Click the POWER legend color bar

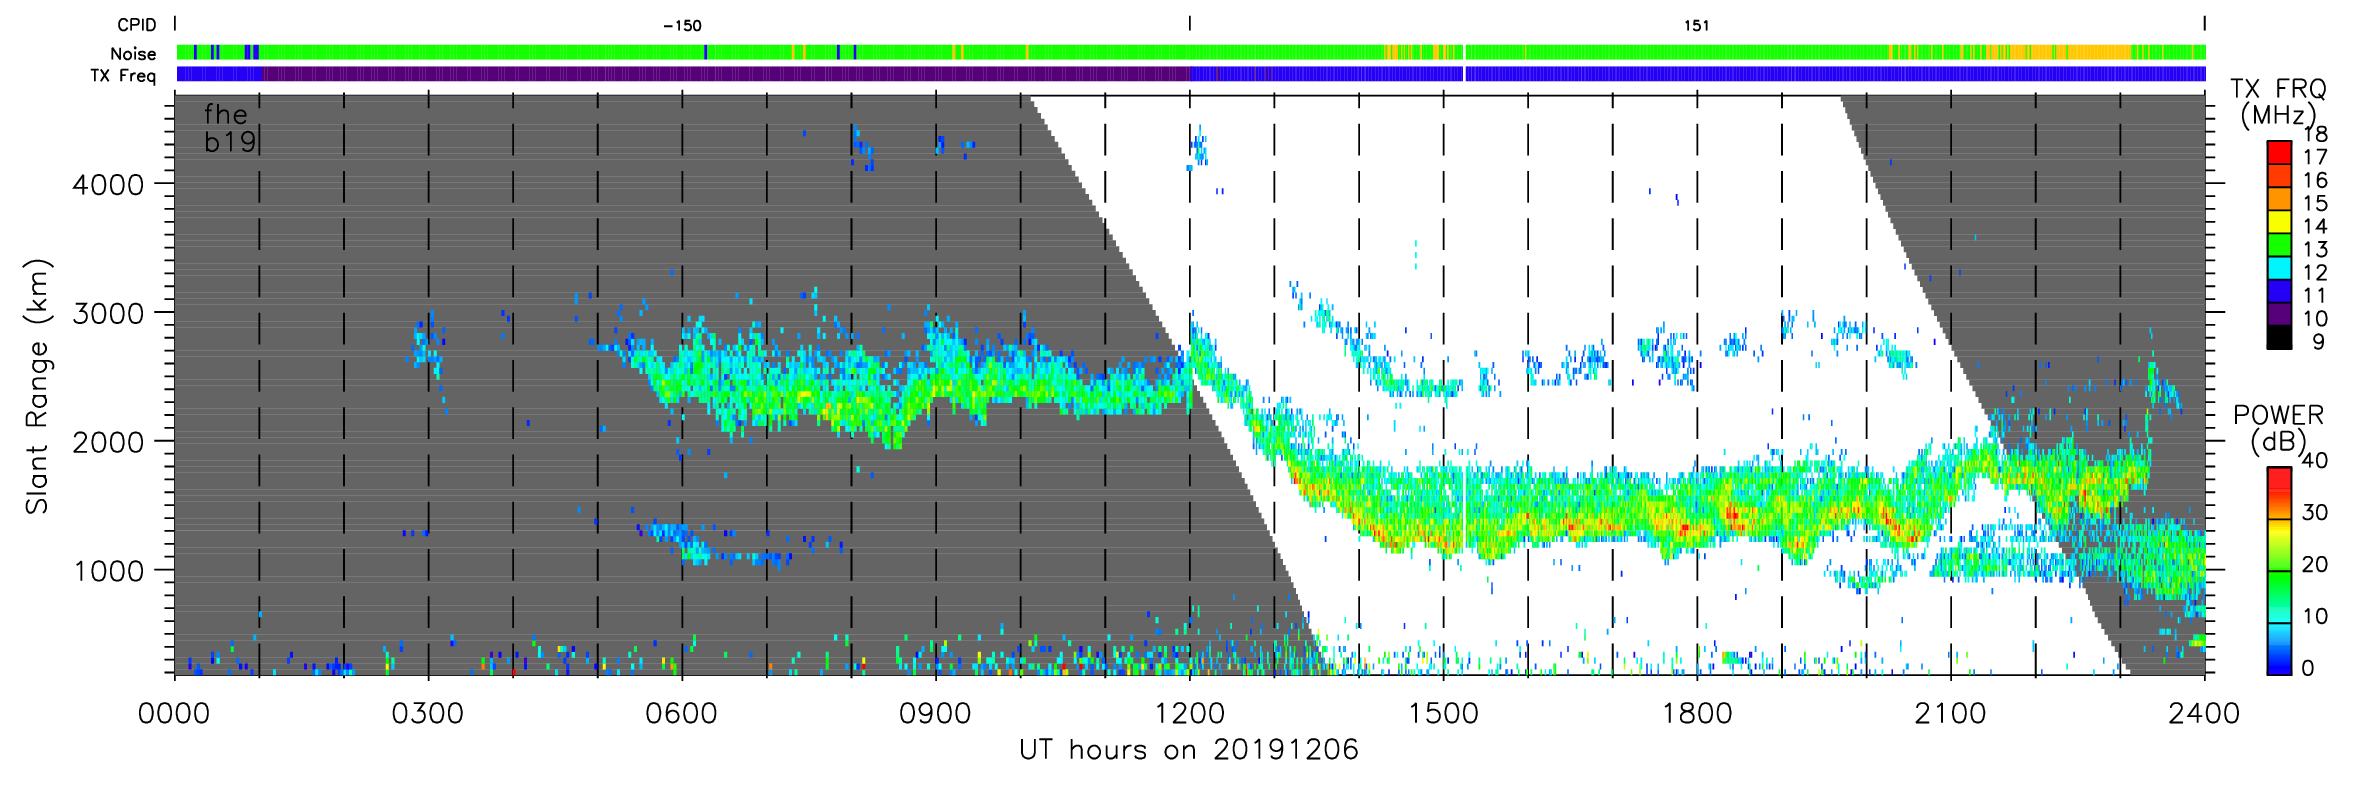pos(2279,571)
